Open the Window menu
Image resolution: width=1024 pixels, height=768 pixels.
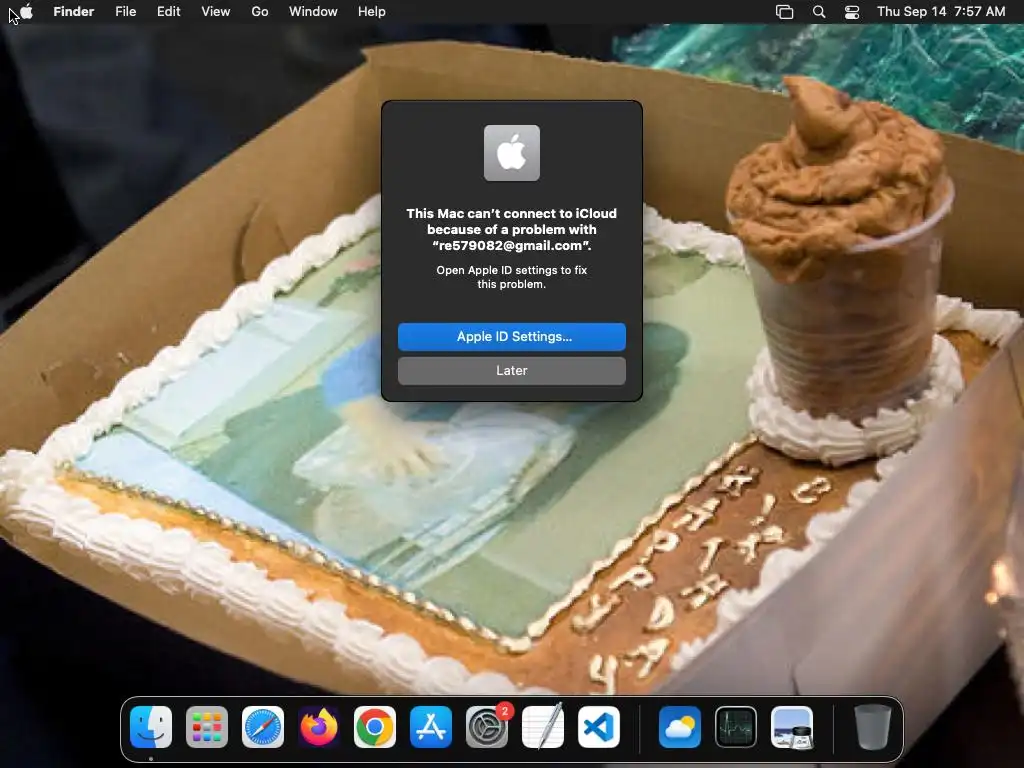[313, 11]
